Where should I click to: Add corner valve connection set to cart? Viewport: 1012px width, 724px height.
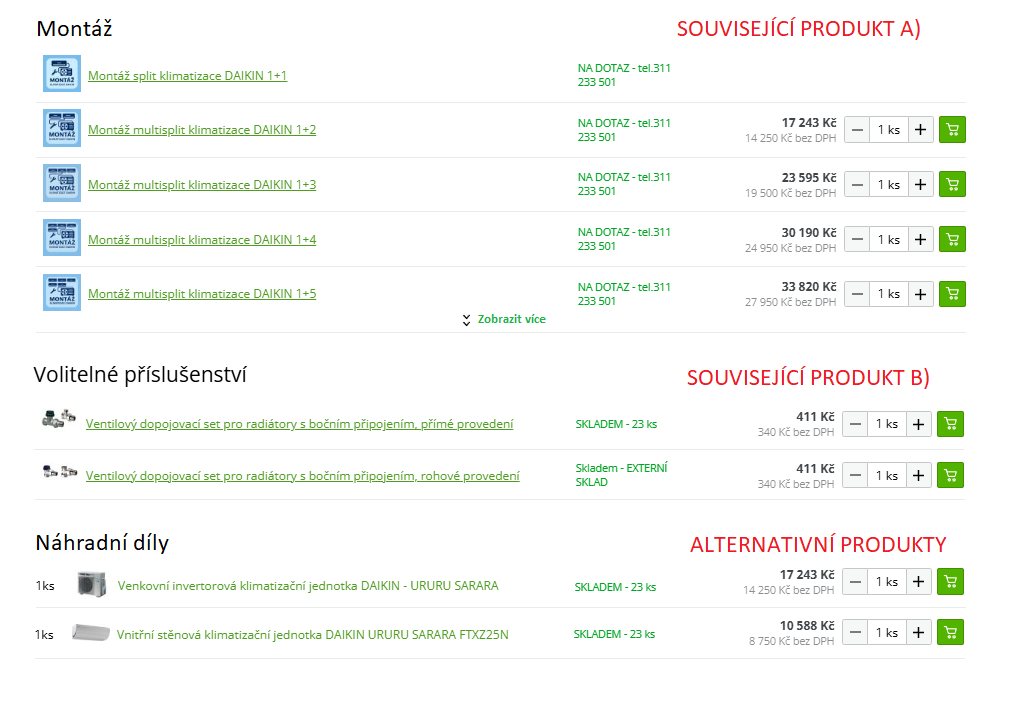[x=951, y=475]
